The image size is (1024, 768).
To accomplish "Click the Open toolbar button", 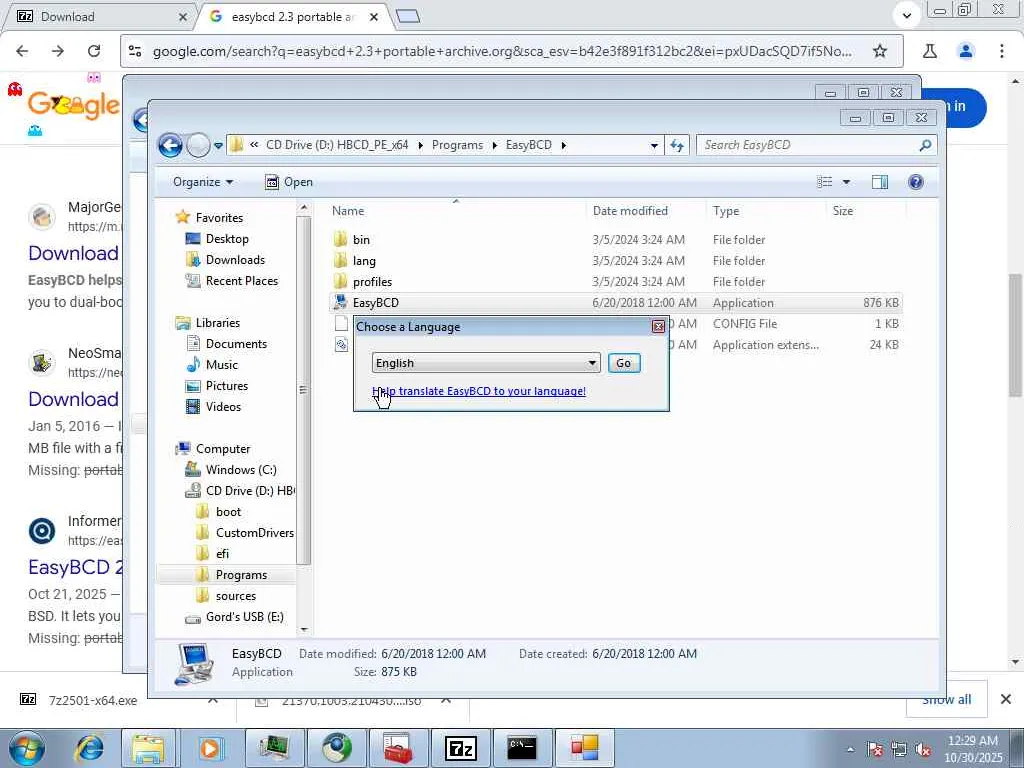I will 289,182.
